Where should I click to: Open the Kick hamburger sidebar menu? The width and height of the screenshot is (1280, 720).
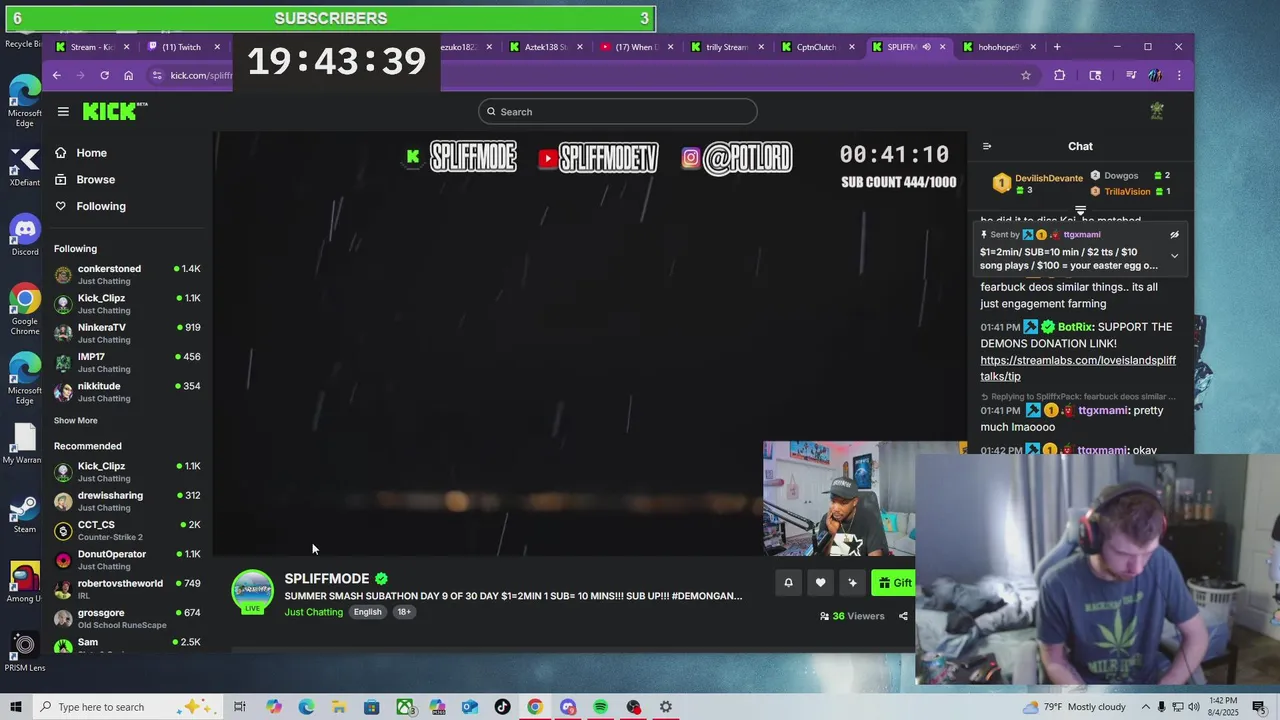pos(63,112)
